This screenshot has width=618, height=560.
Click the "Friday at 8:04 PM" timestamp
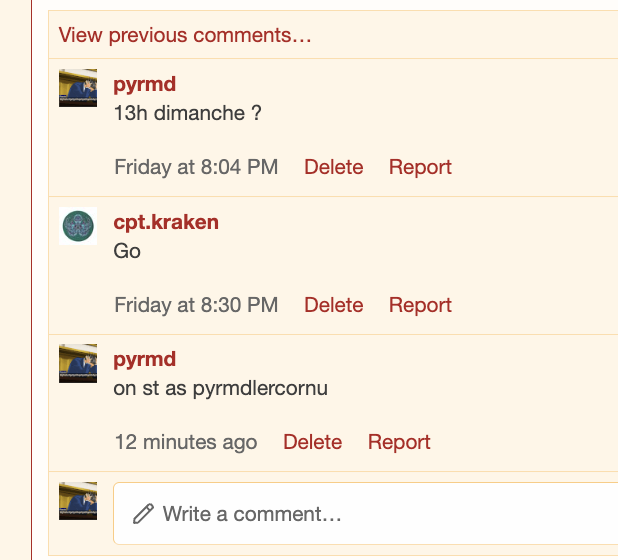[196, 167]
